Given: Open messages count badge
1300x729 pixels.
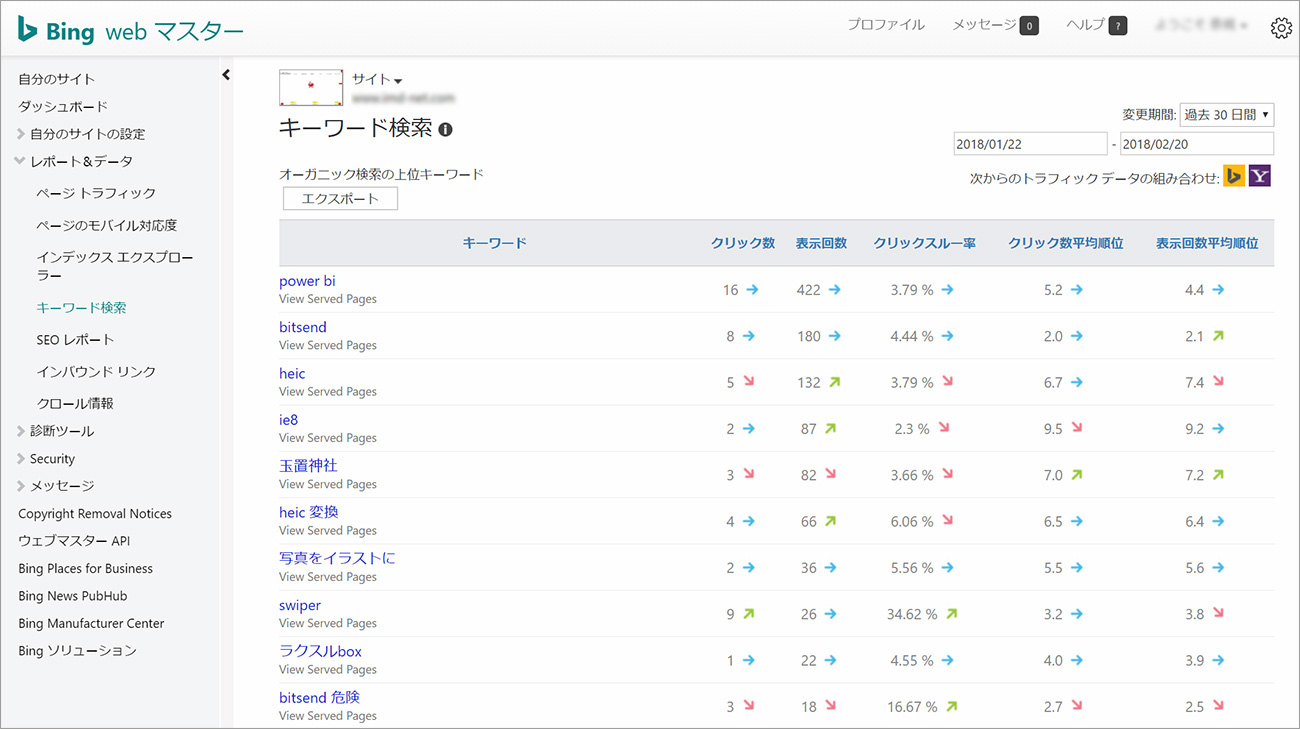Looking at the screenshot, I should click(x=1029, y=26).
